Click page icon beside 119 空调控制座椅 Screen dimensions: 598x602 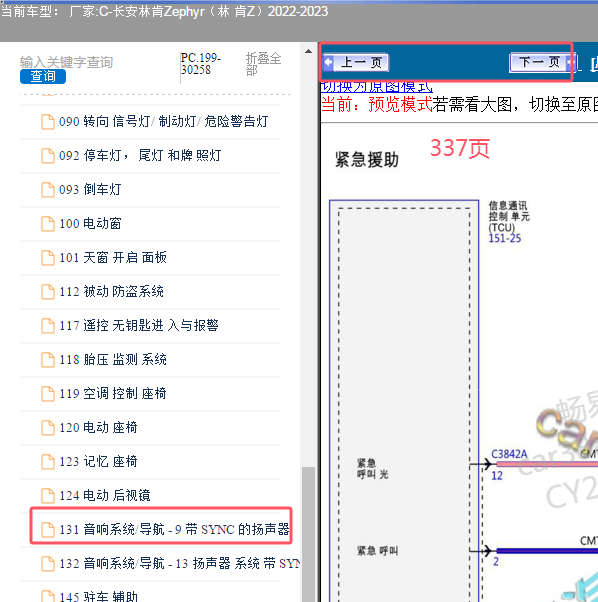pyautogui.click(x=48, y=394)
